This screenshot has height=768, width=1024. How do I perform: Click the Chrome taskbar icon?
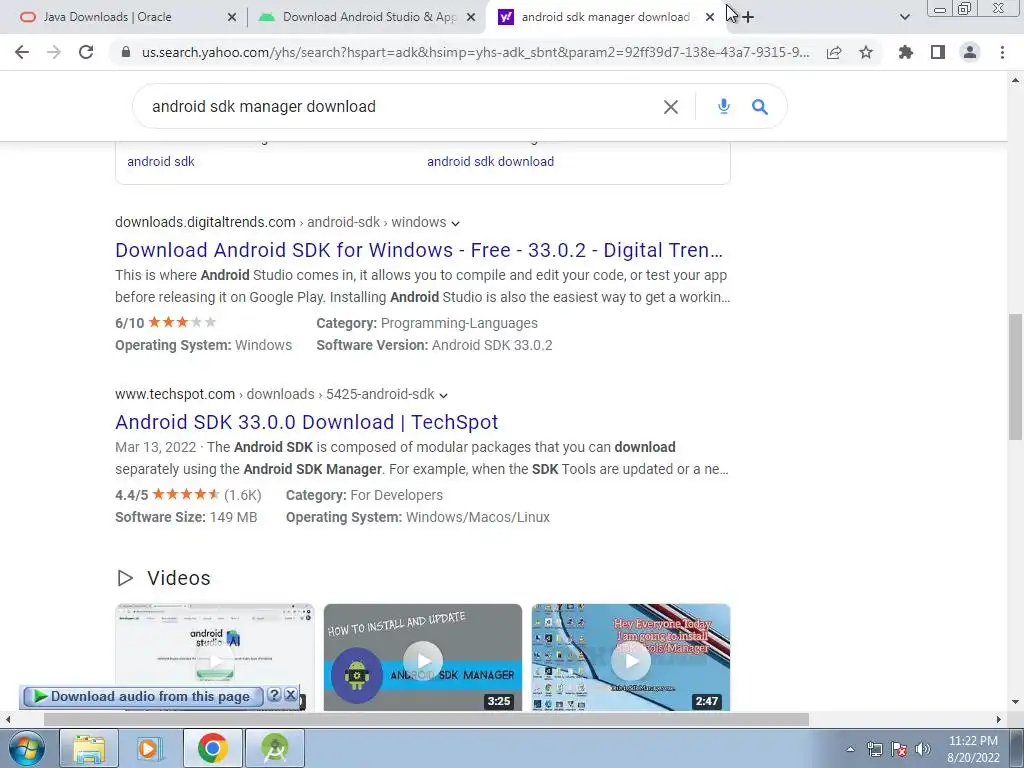tap(212, 748)
